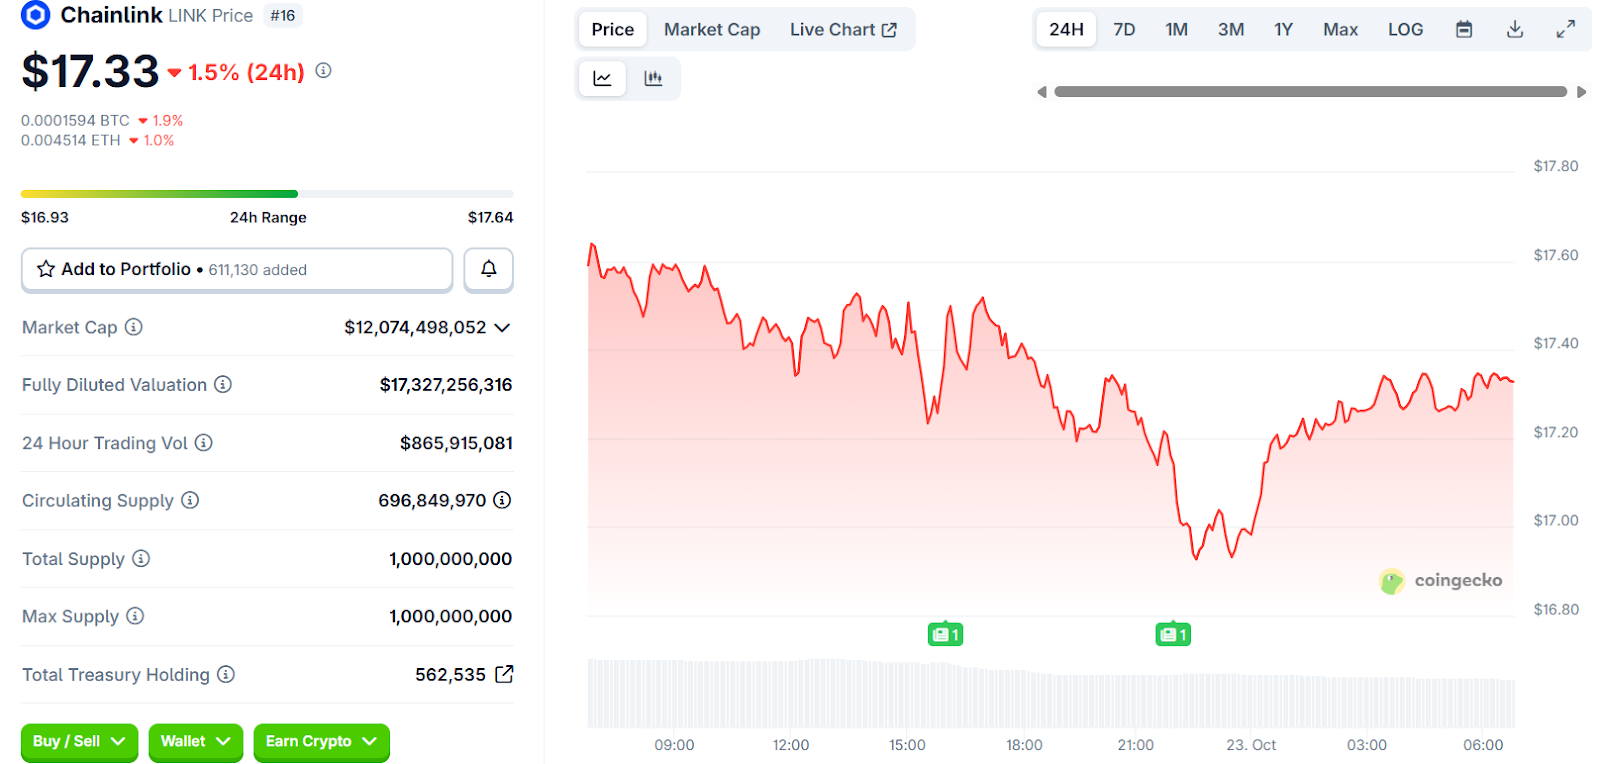Click the Market Cap info icon

(134, 327)
